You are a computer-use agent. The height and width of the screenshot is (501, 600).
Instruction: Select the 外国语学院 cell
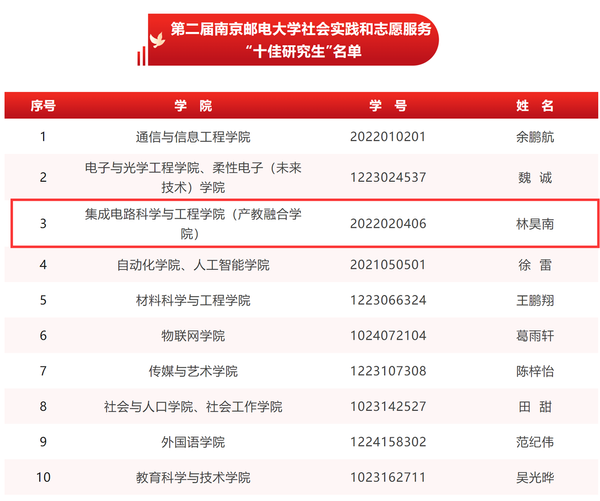[x=193, y=441]
